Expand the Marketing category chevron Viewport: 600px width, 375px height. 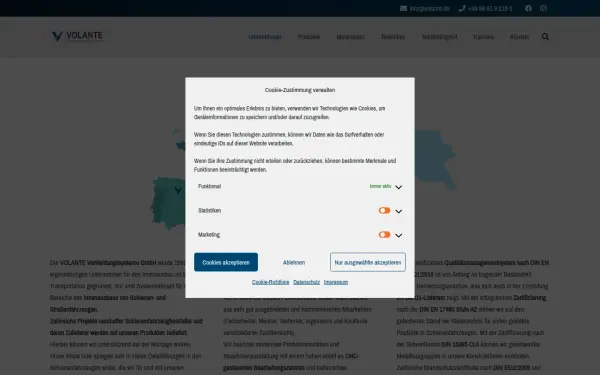(x=398, y=235)
